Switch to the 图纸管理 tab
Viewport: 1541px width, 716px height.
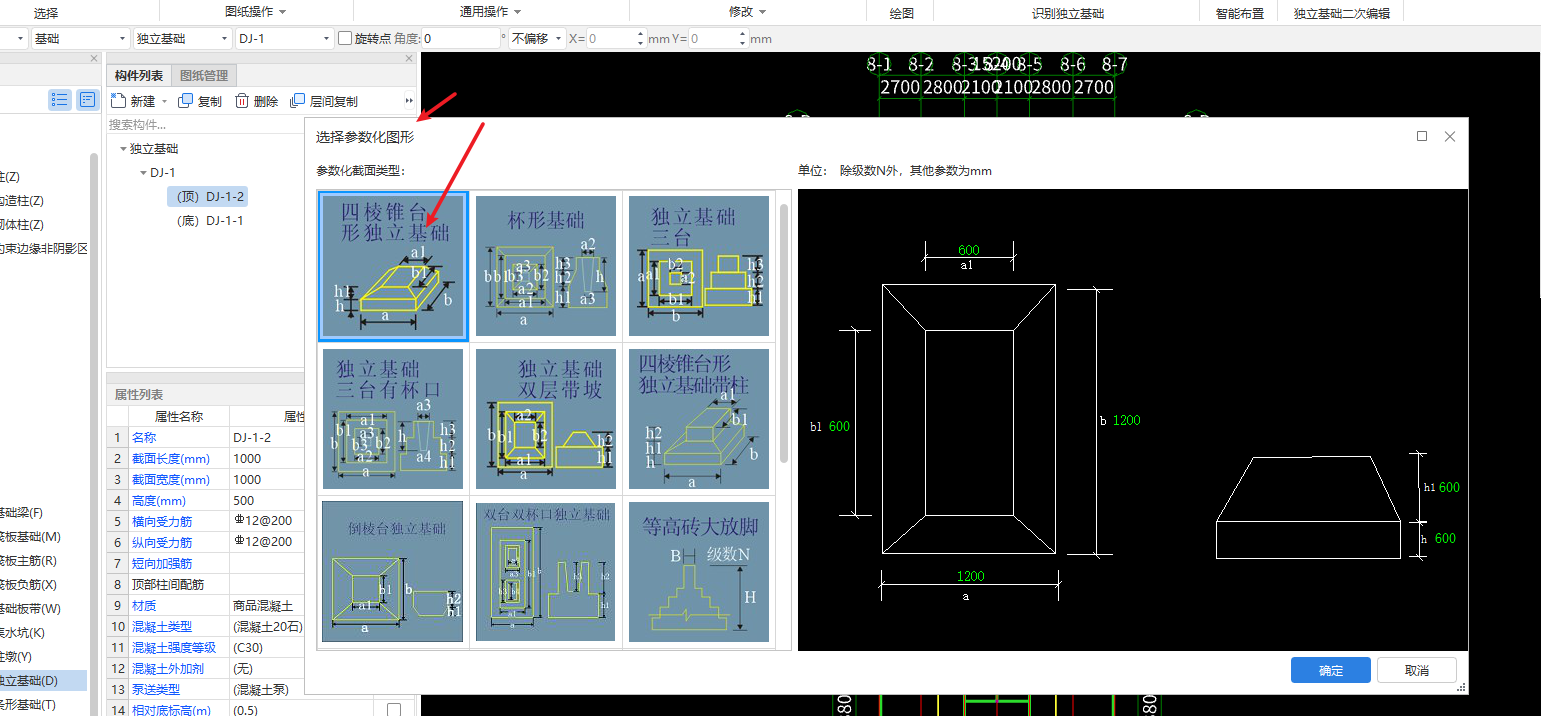[x=203, y=75]
